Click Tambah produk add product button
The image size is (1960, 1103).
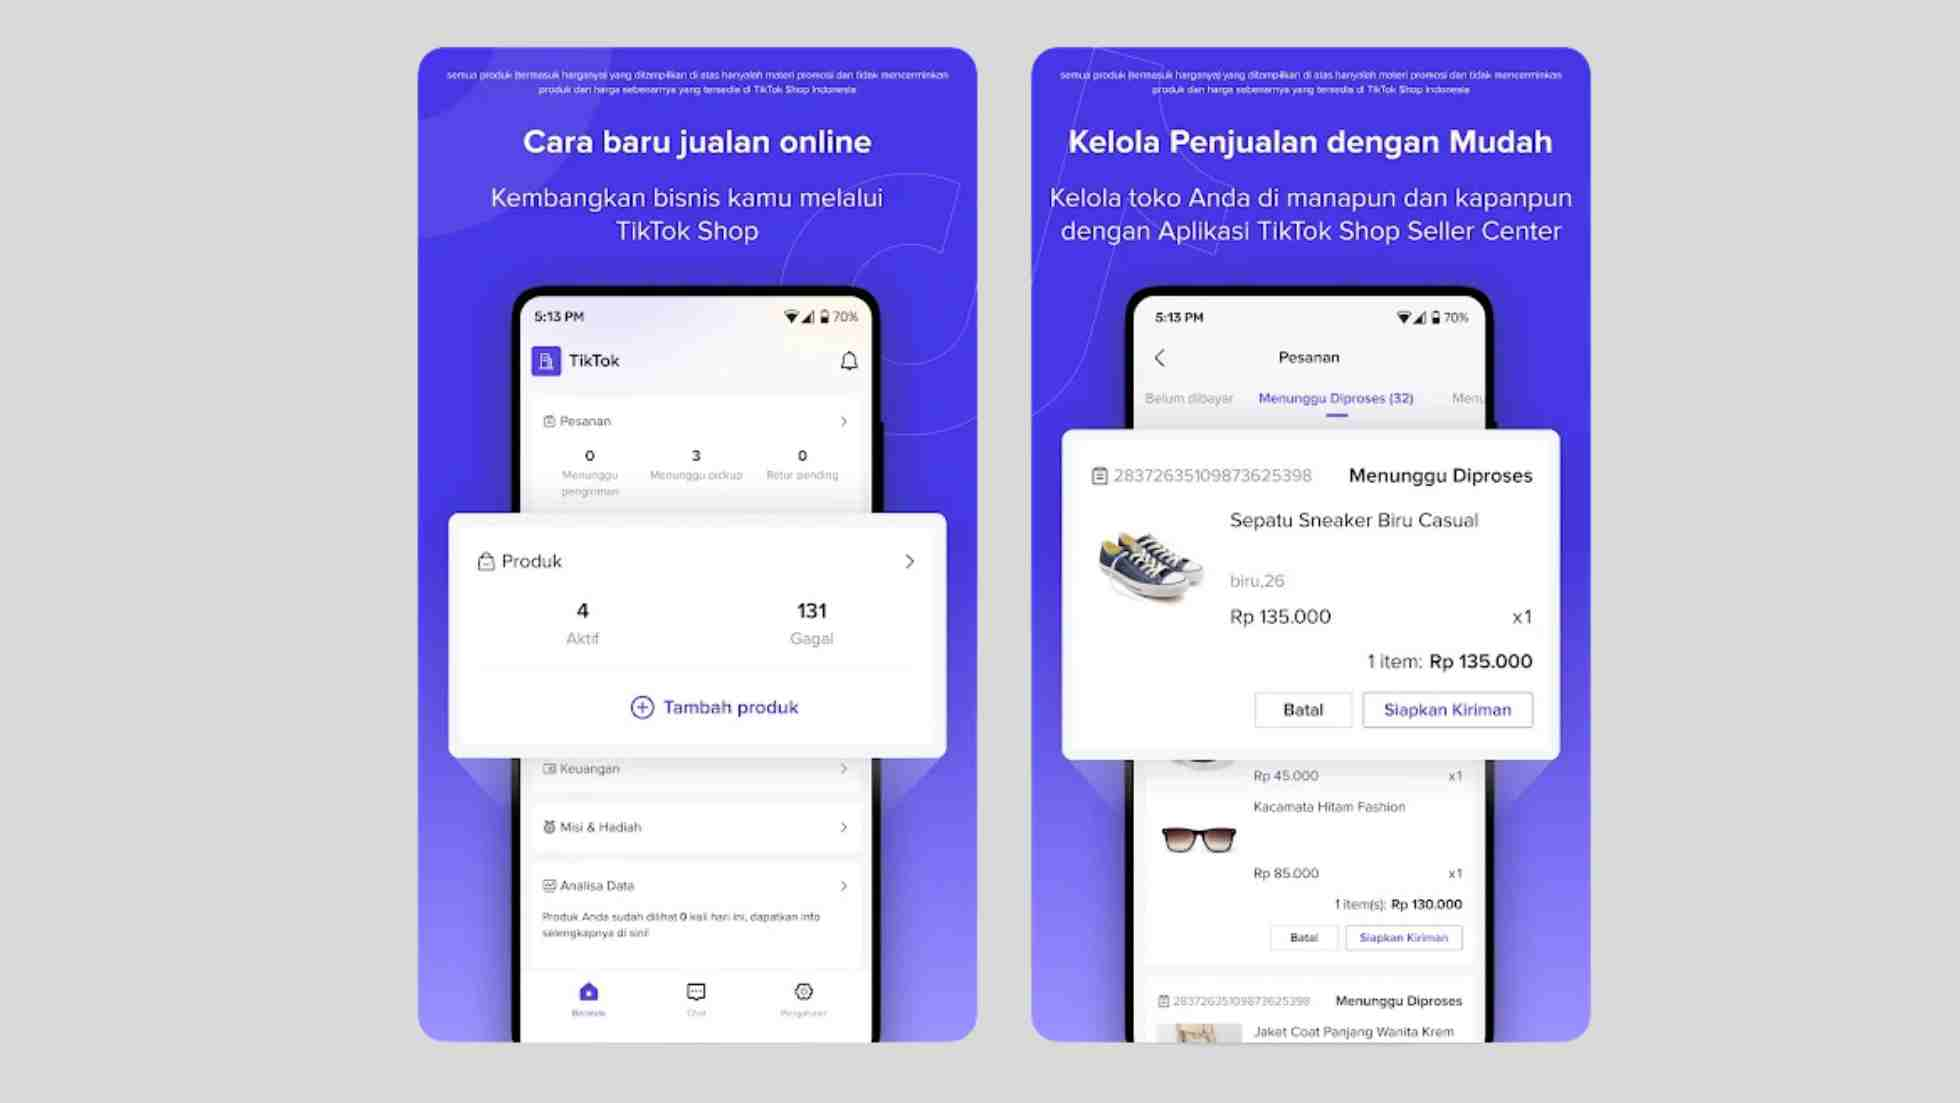(x=713, y=706)
